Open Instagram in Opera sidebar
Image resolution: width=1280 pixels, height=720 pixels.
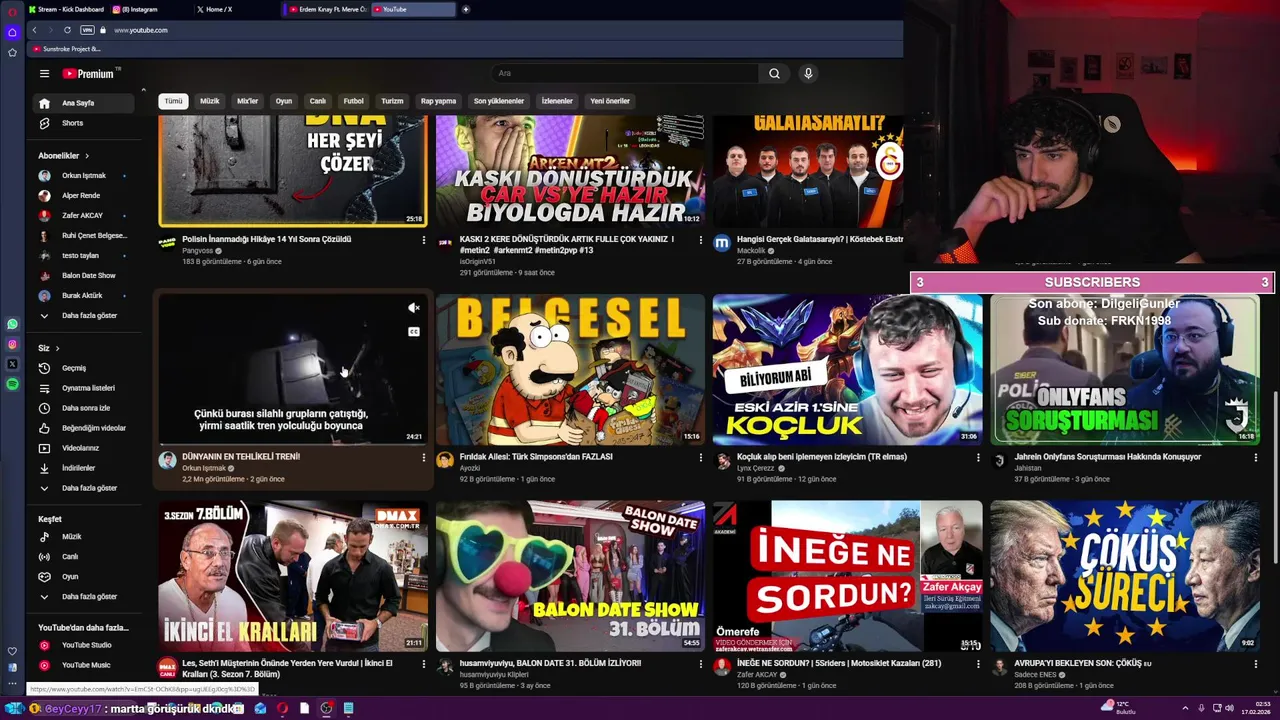(x=12, y=344)
